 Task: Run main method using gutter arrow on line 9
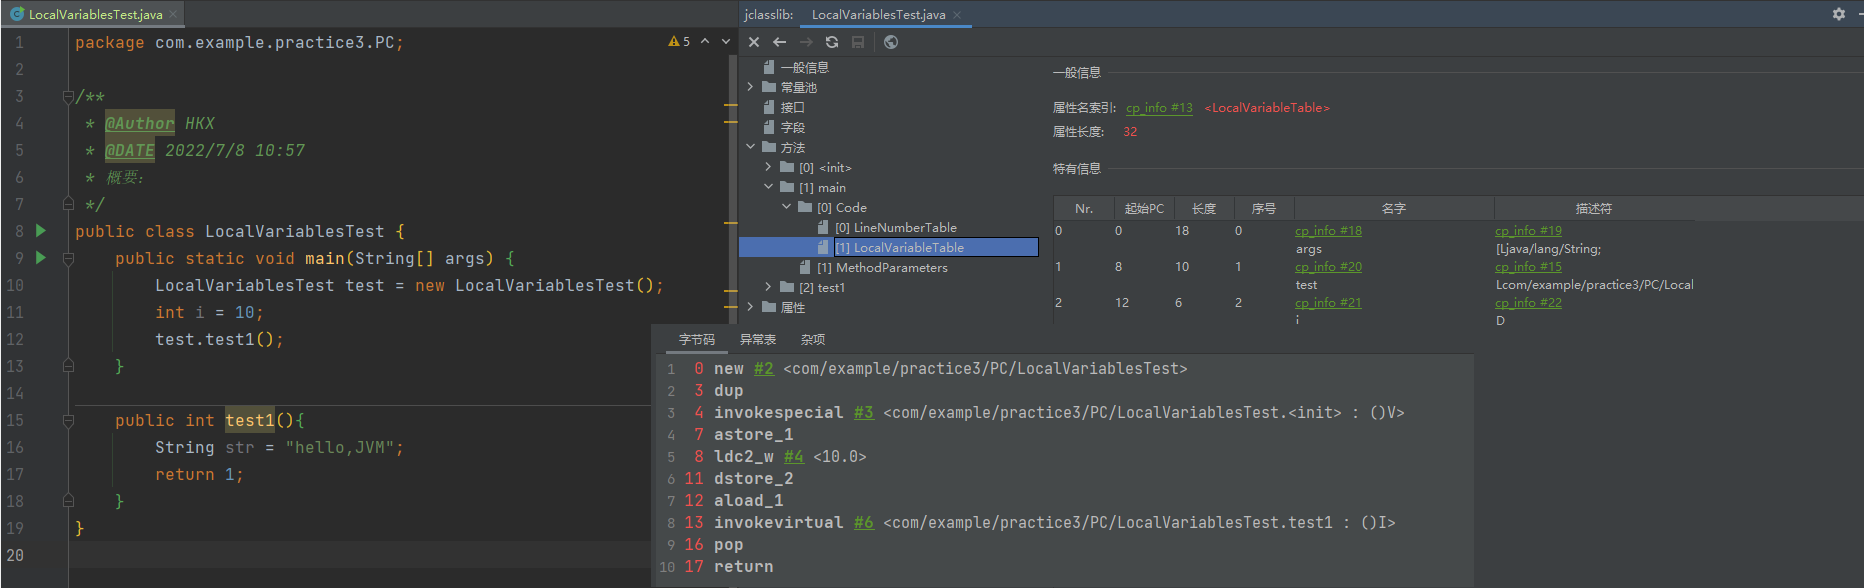(41, 258)
